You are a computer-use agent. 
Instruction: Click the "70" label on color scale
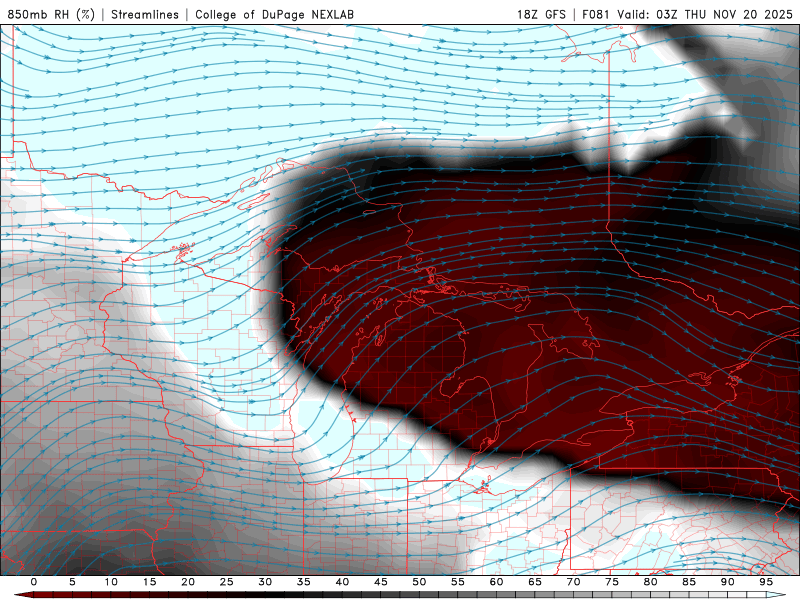click(573, 582)
